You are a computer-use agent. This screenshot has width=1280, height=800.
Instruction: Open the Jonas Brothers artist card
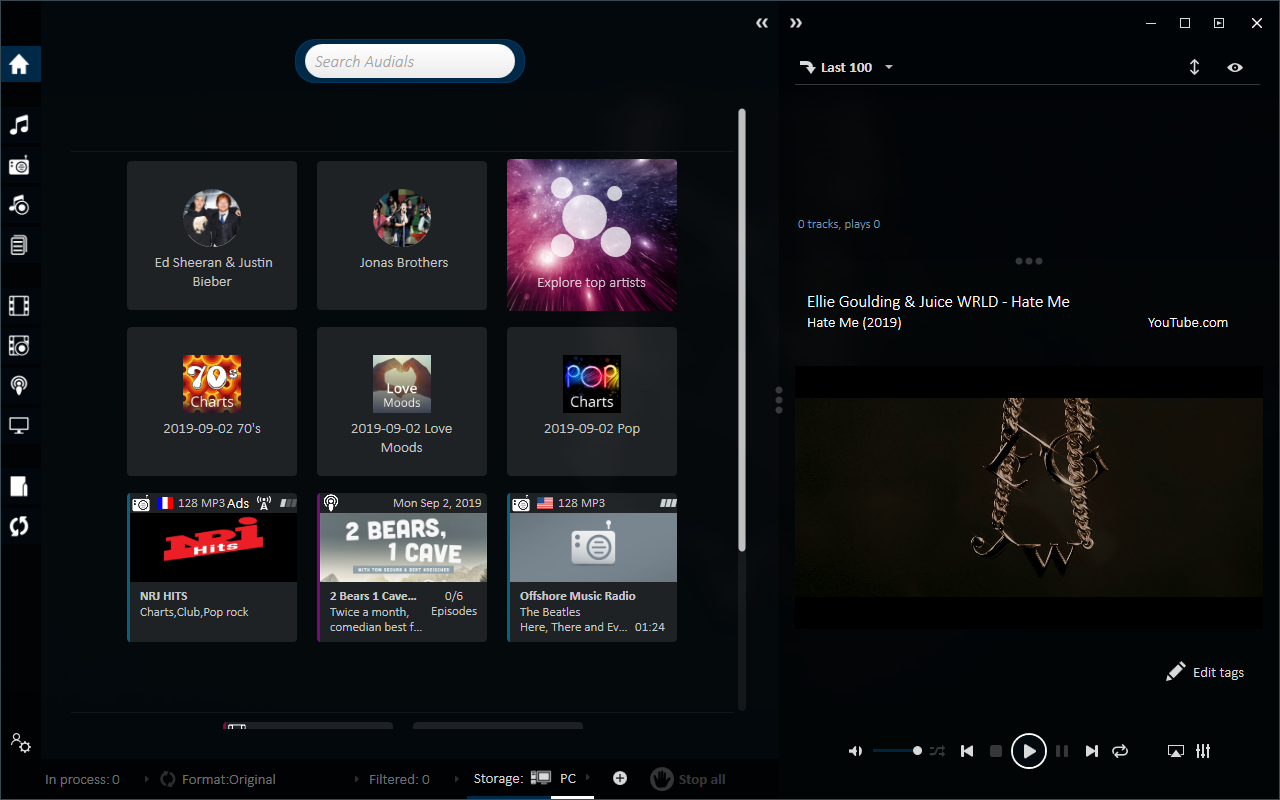pyautogui.click(x=402, y=235)
